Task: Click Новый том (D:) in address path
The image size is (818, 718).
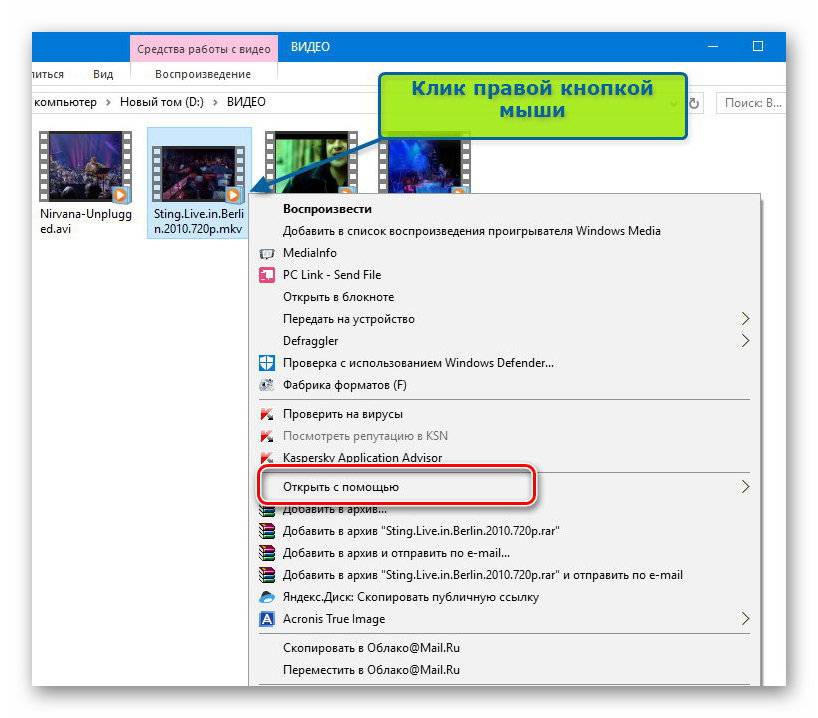Action: click(x=162, y=102)
